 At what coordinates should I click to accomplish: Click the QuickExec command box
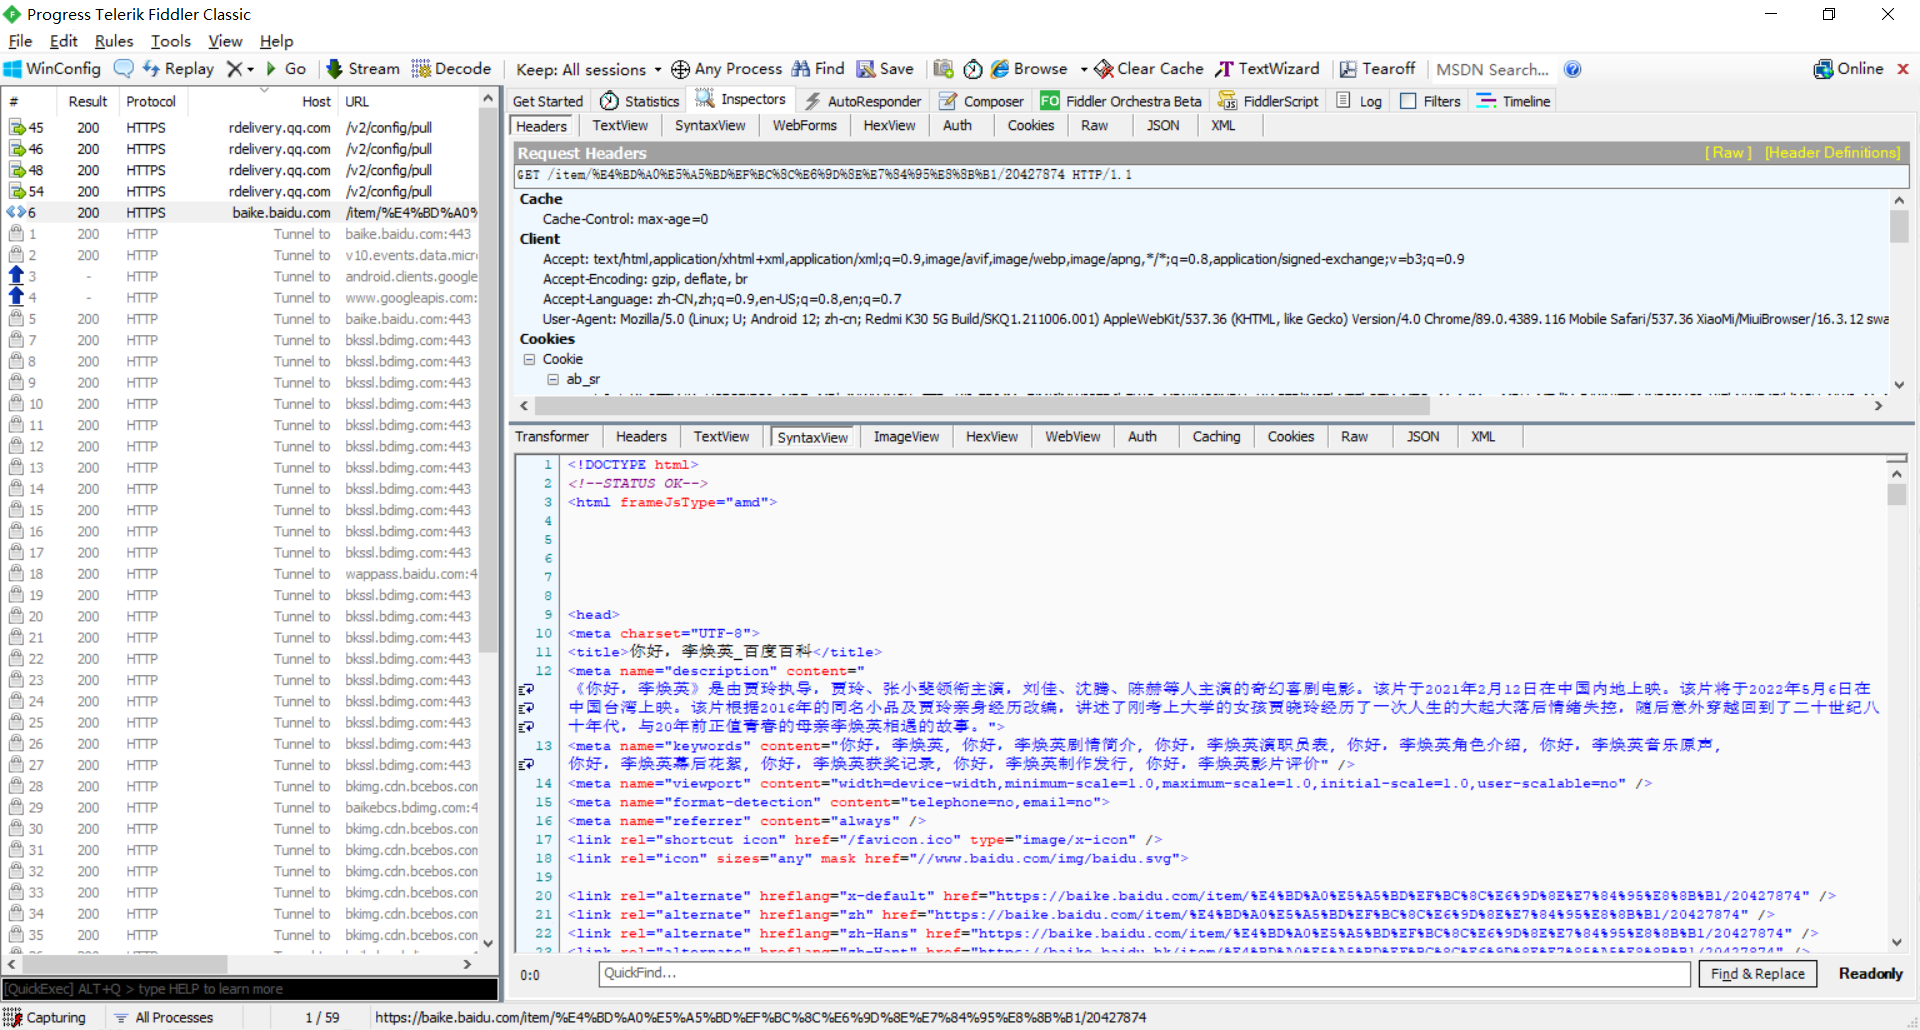249,989
